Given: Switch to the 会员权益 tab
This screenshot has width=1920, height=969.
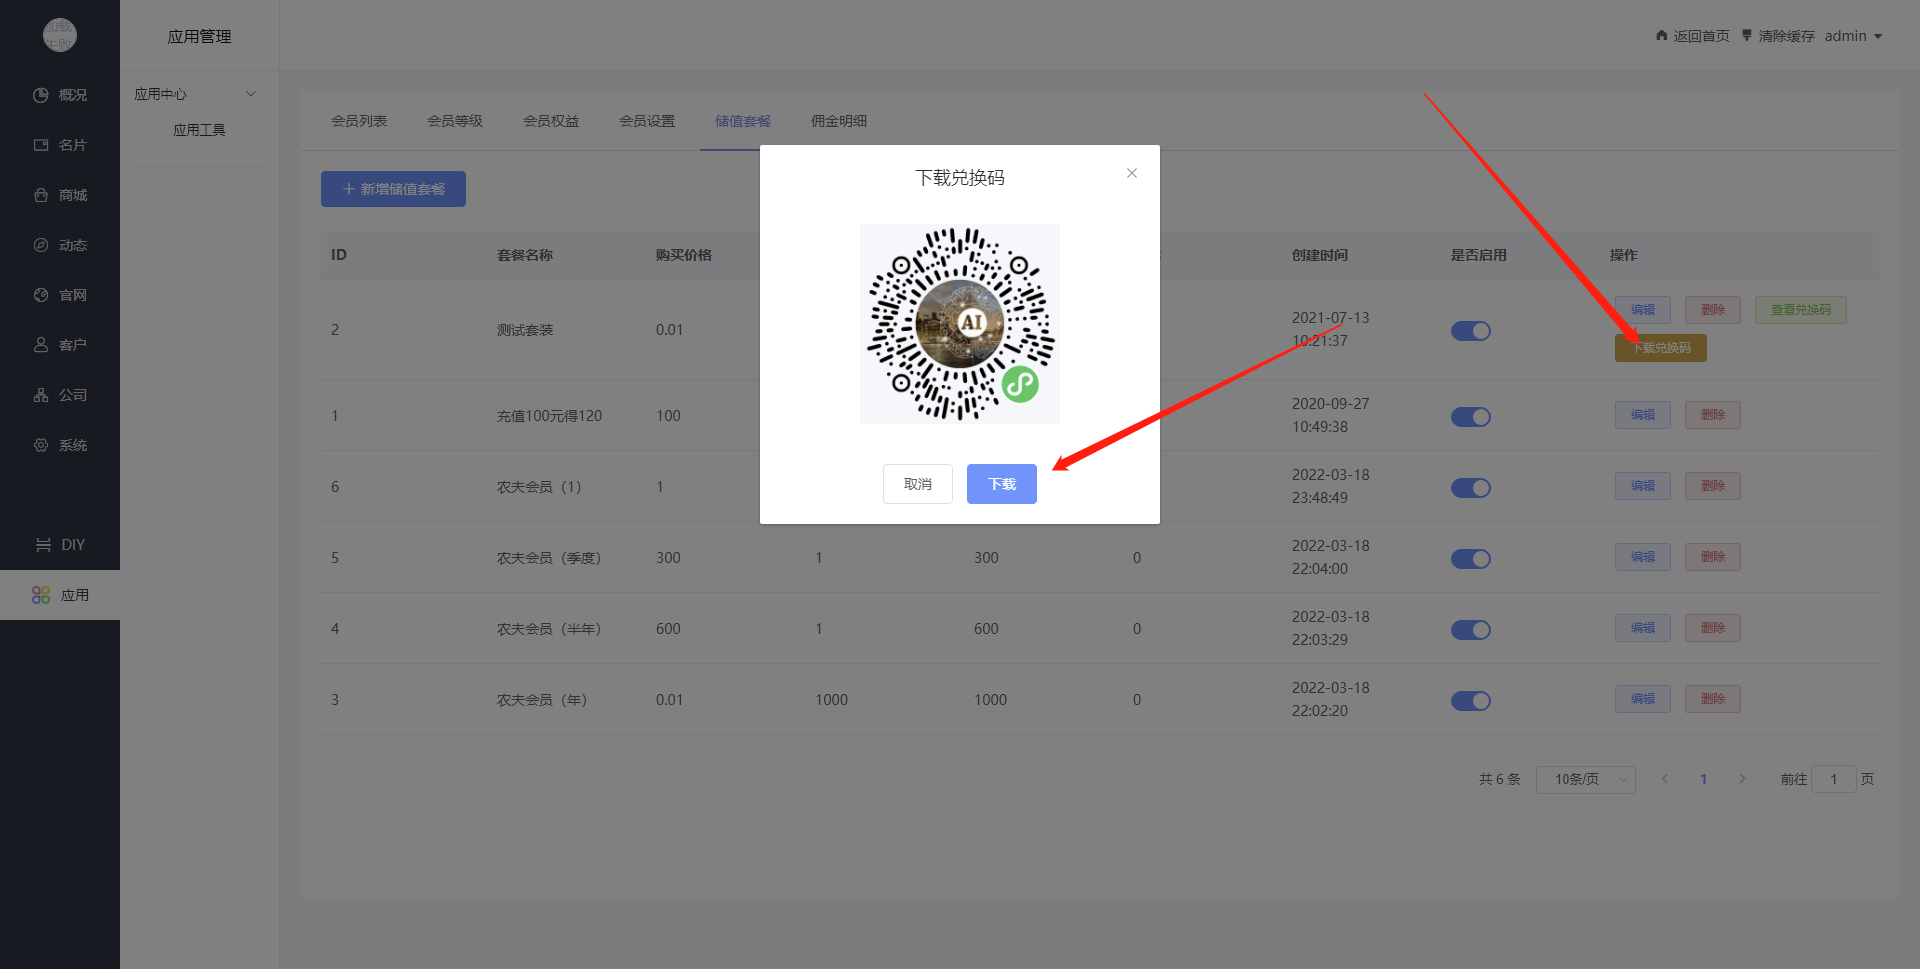Looking at the screenshot, I should coord(551,121).
